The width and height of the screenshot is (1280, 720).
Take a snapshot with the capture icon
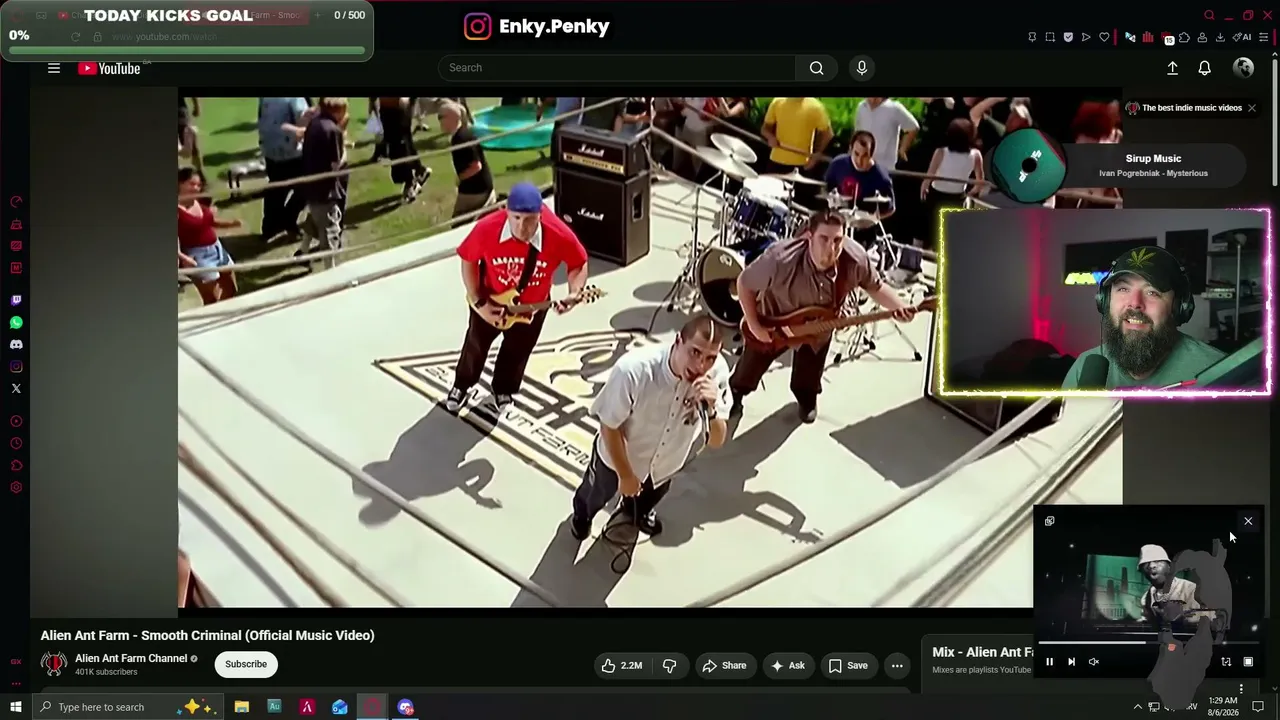[1050, 37]
